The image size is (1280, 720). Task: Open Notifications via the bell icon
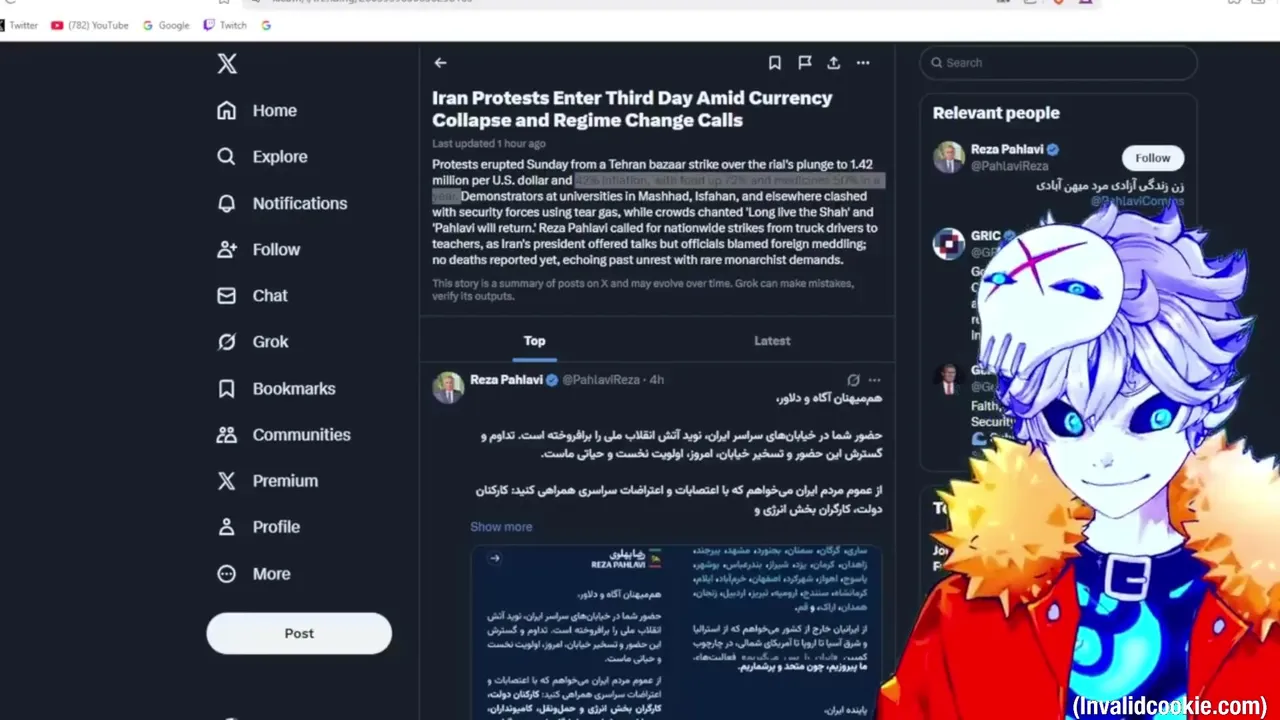click(227, 203)
